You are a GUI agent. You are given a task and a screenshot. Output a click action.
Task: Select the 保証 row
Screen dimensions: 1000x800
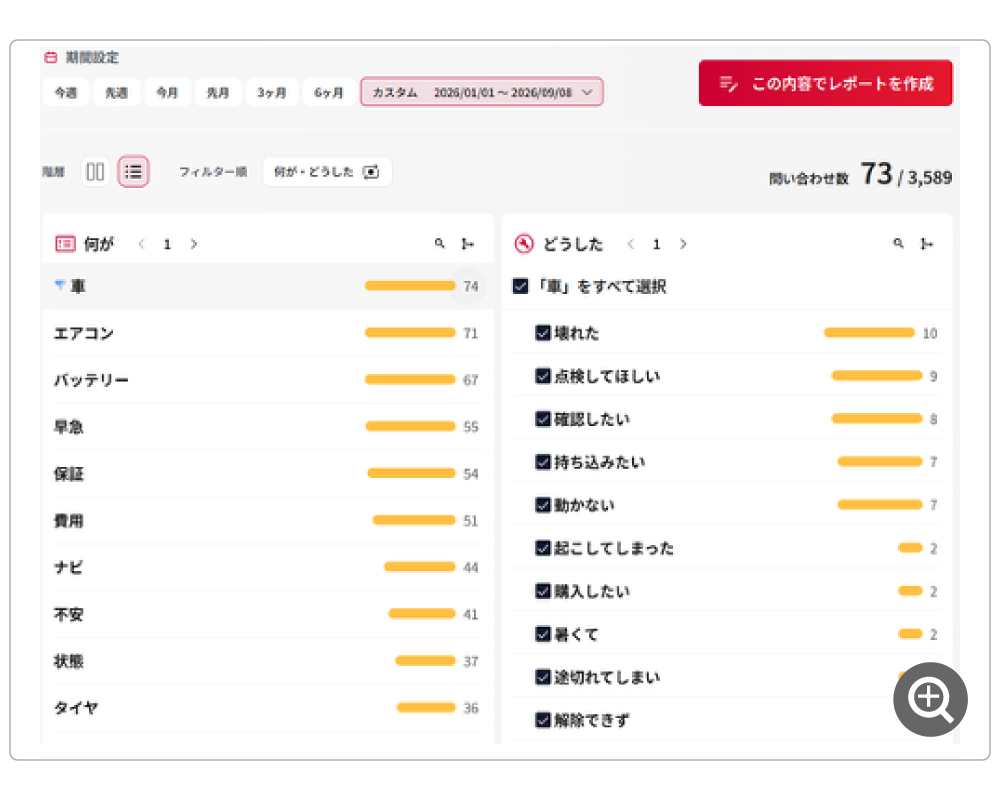point(268,473)
